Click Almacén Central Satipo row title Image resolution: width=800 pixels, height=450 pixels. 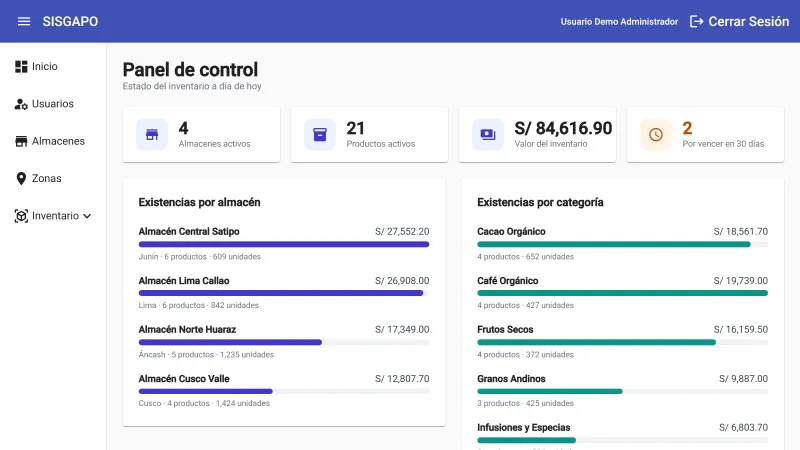(x=189, y=232)
